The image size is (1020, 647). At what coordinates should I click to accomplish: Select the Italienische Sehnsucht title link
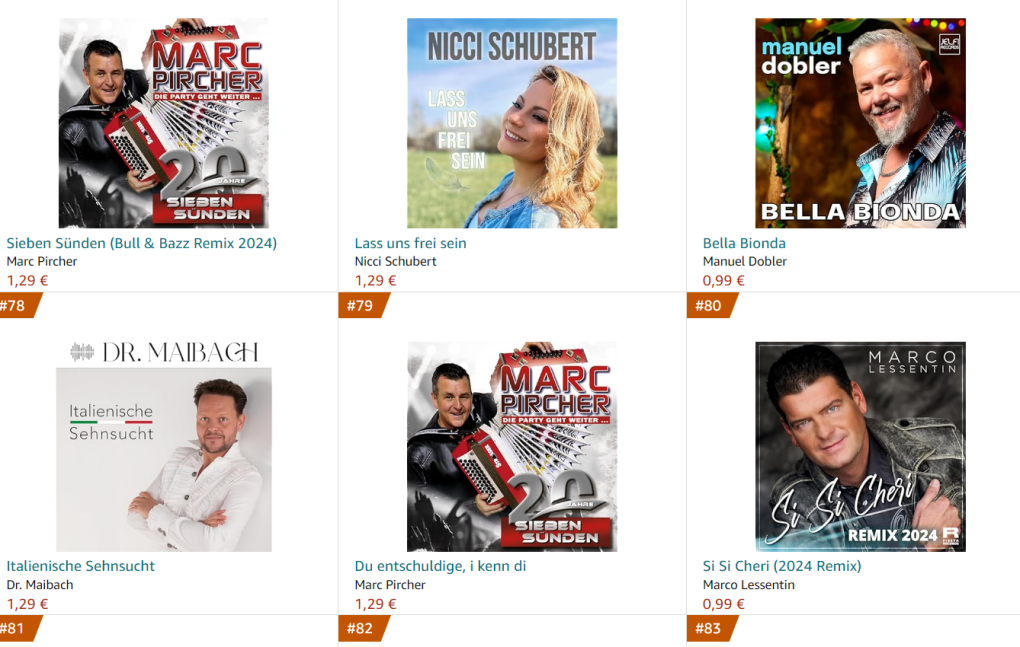tap(81, 566)
